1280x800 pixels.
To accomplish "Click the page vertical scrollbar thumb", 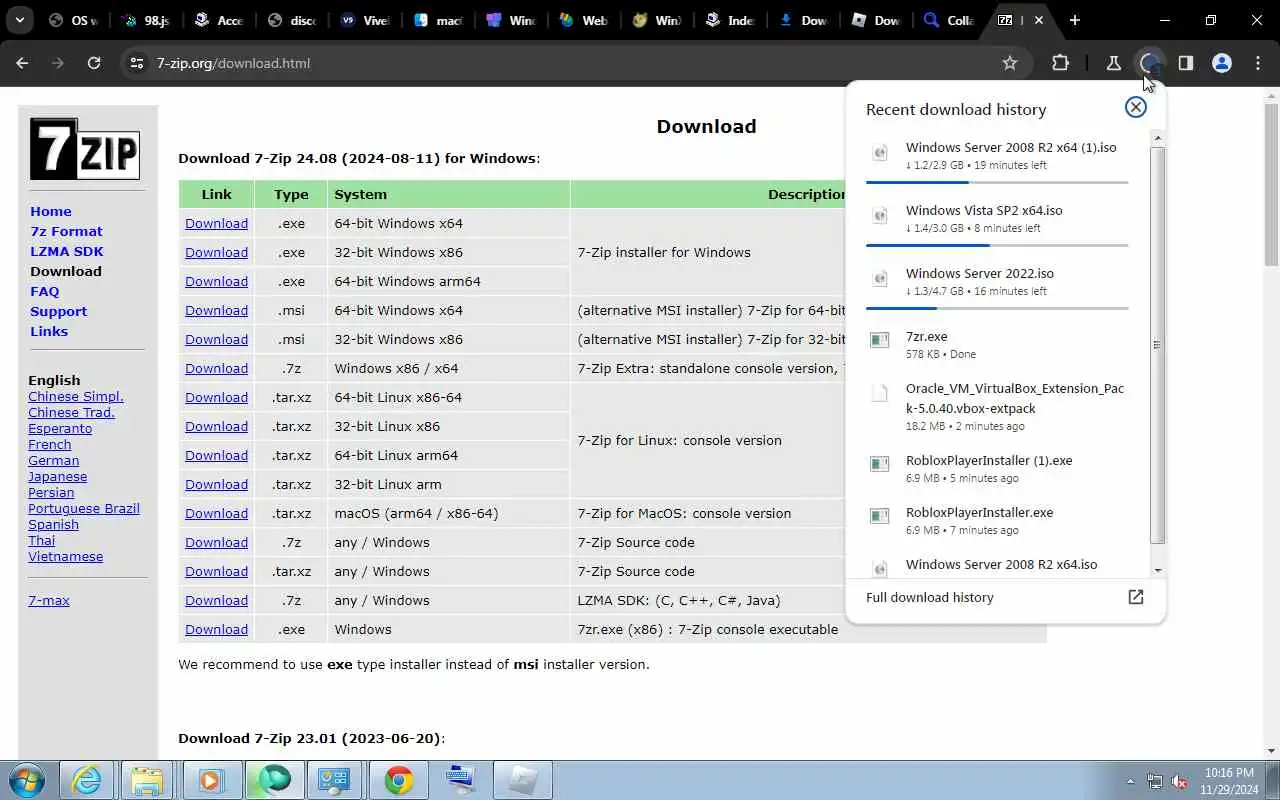I will pyautogui.click(x=1271, y=185).
